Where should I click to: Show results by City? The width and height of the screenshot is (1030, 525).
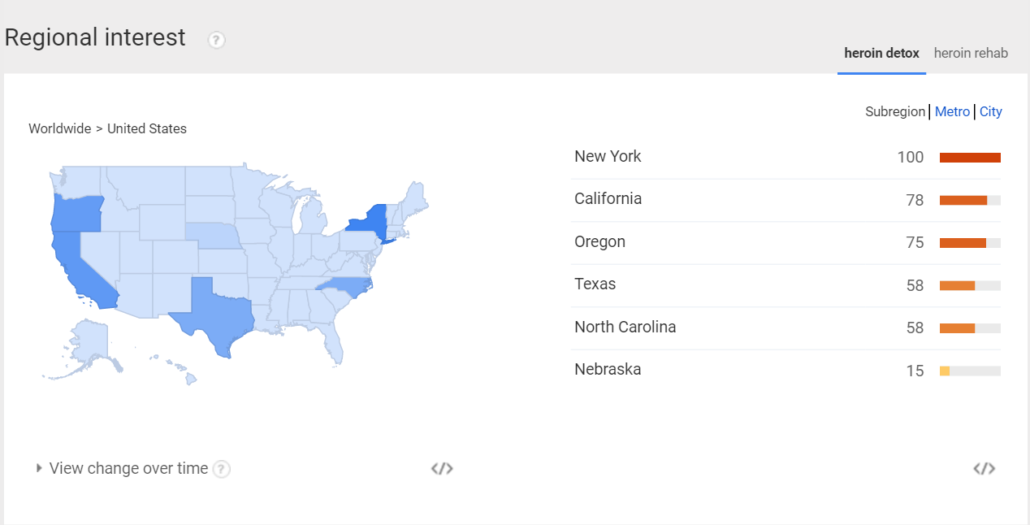coord(991,112)
